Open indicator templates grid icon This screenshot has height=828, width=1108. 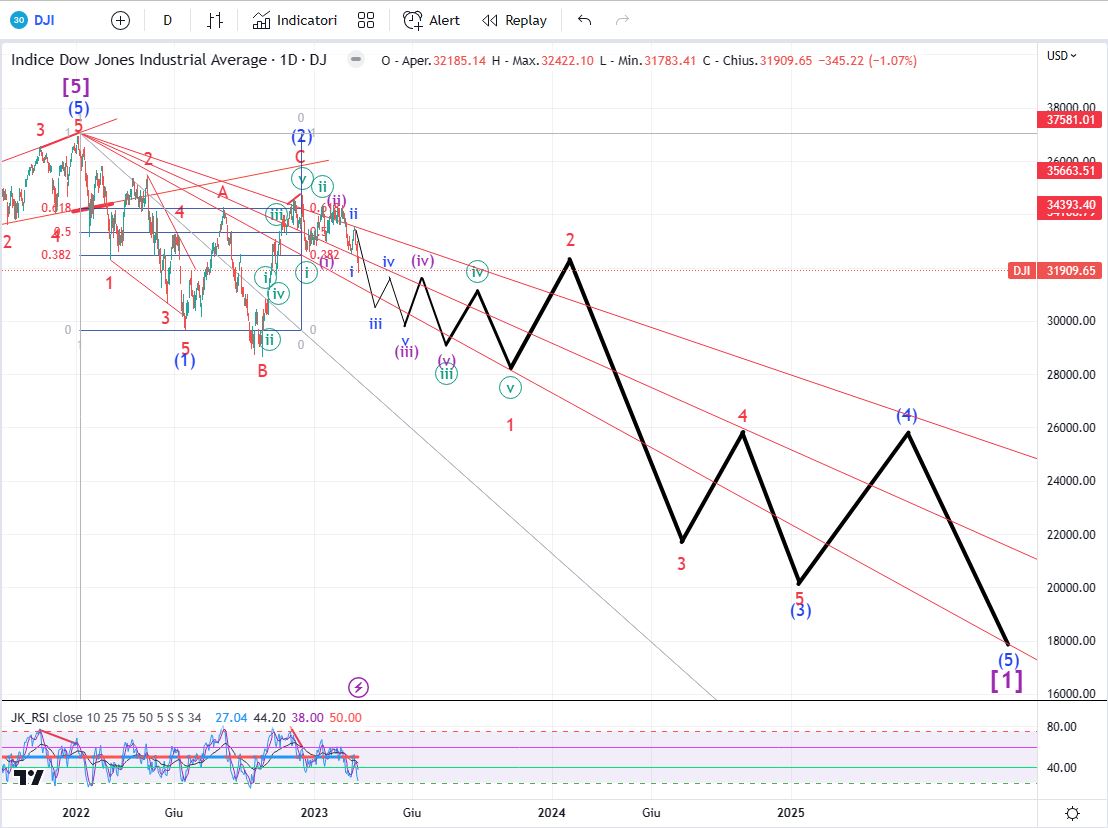(x=366, y=20)
